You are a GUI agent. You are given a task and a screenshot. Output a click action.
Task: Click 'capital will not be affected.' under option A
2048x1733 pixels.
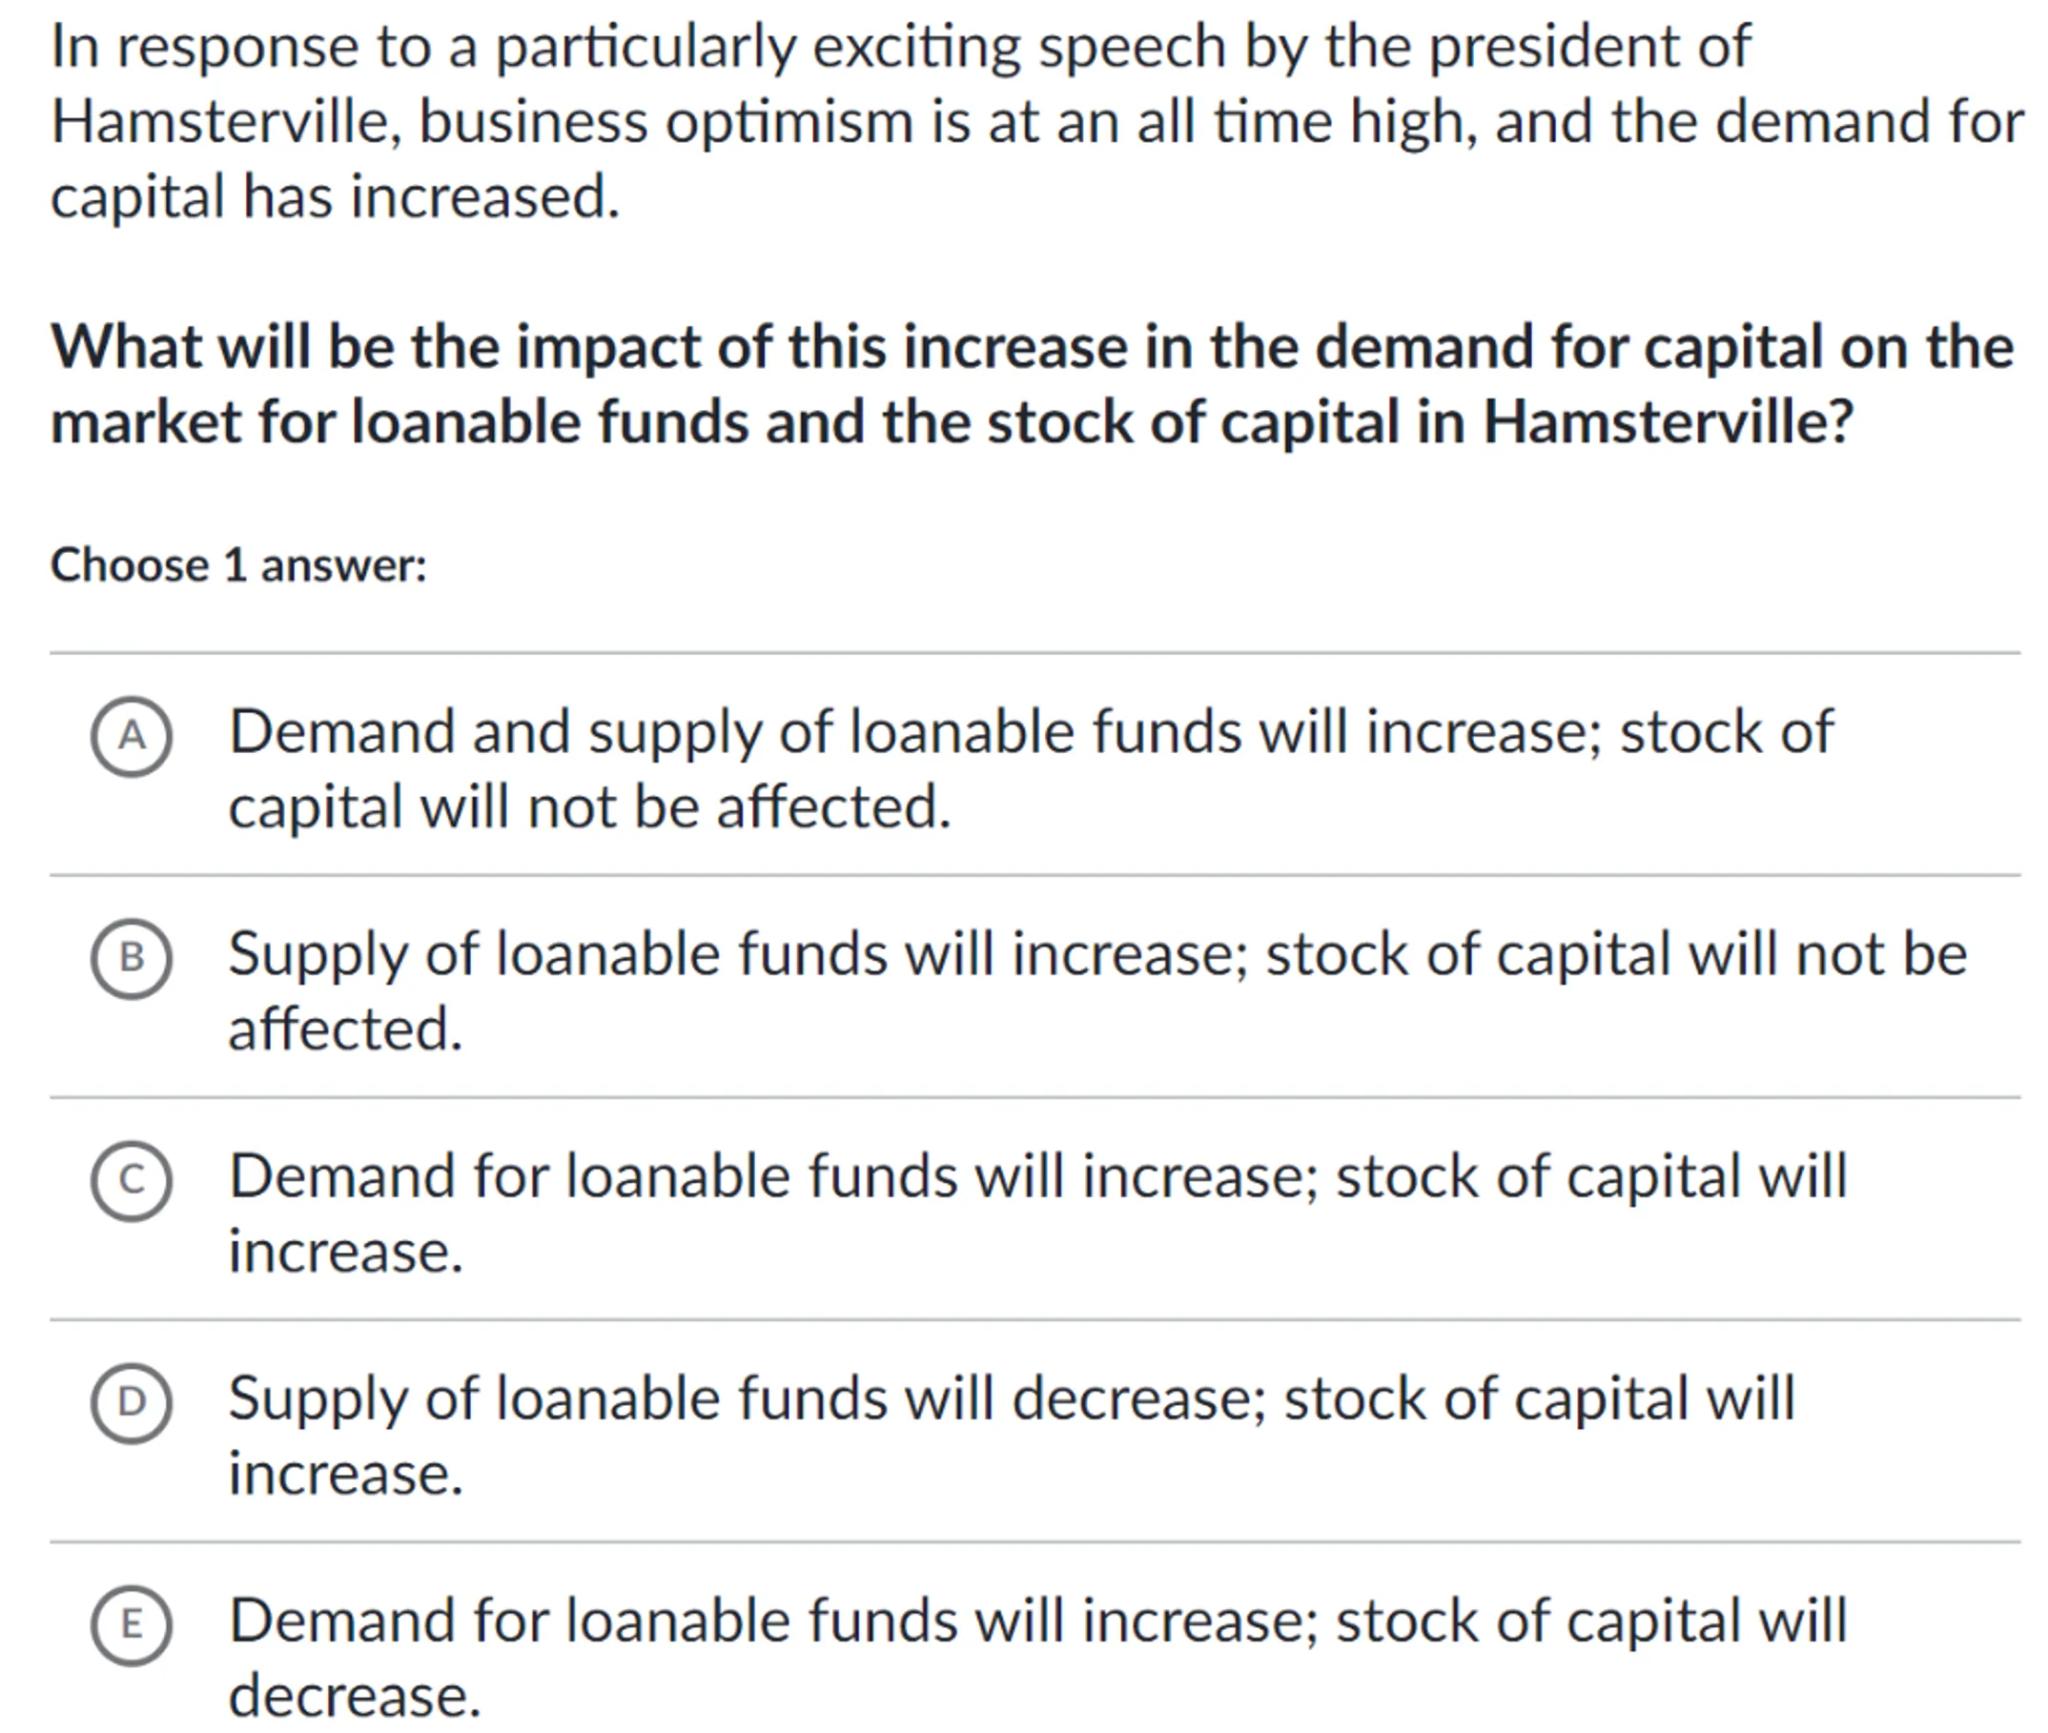[x=589, y=807]
